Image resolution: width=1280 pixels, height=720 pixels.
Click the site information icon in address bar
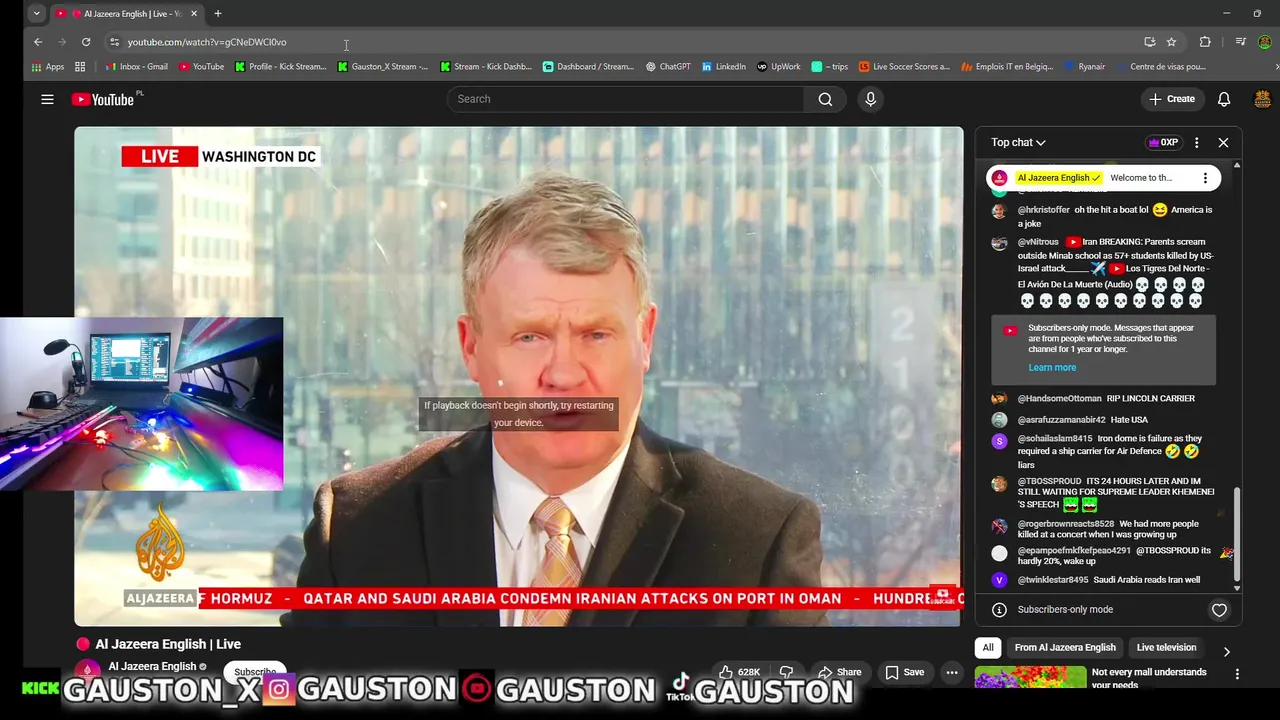(114, 42)
